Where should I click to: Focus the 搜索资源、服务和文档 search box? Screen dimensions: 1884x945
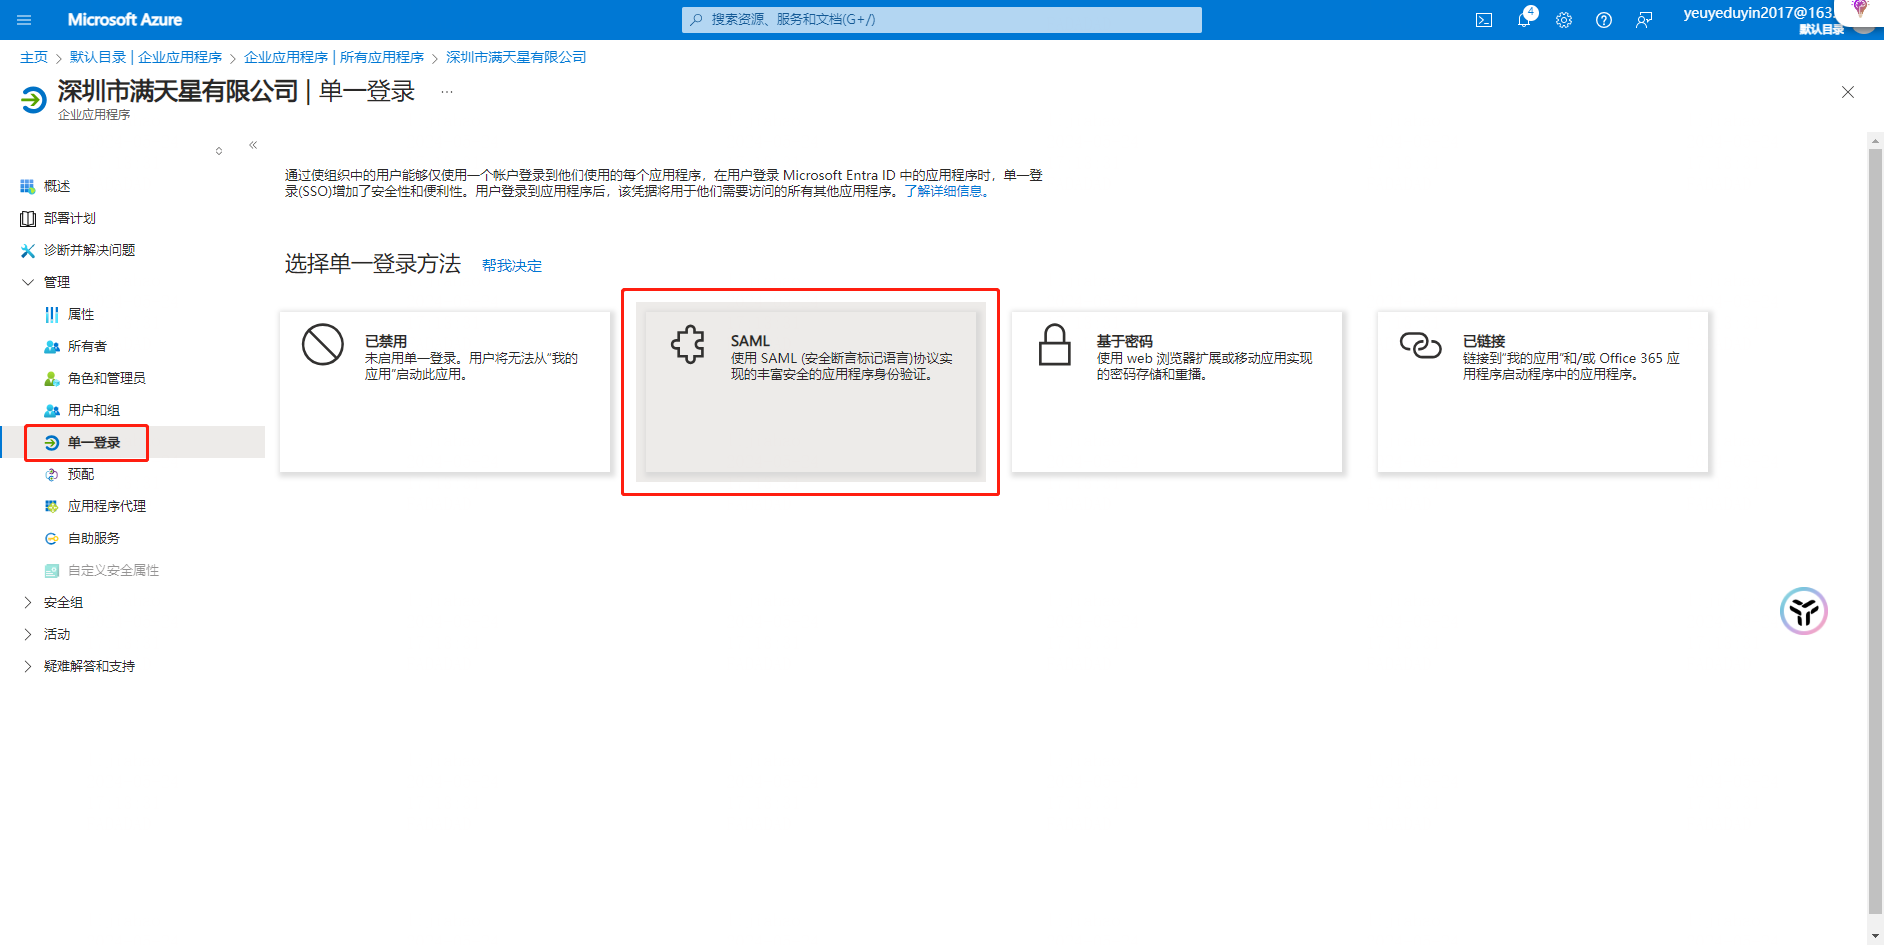click(x=942, y=20)
